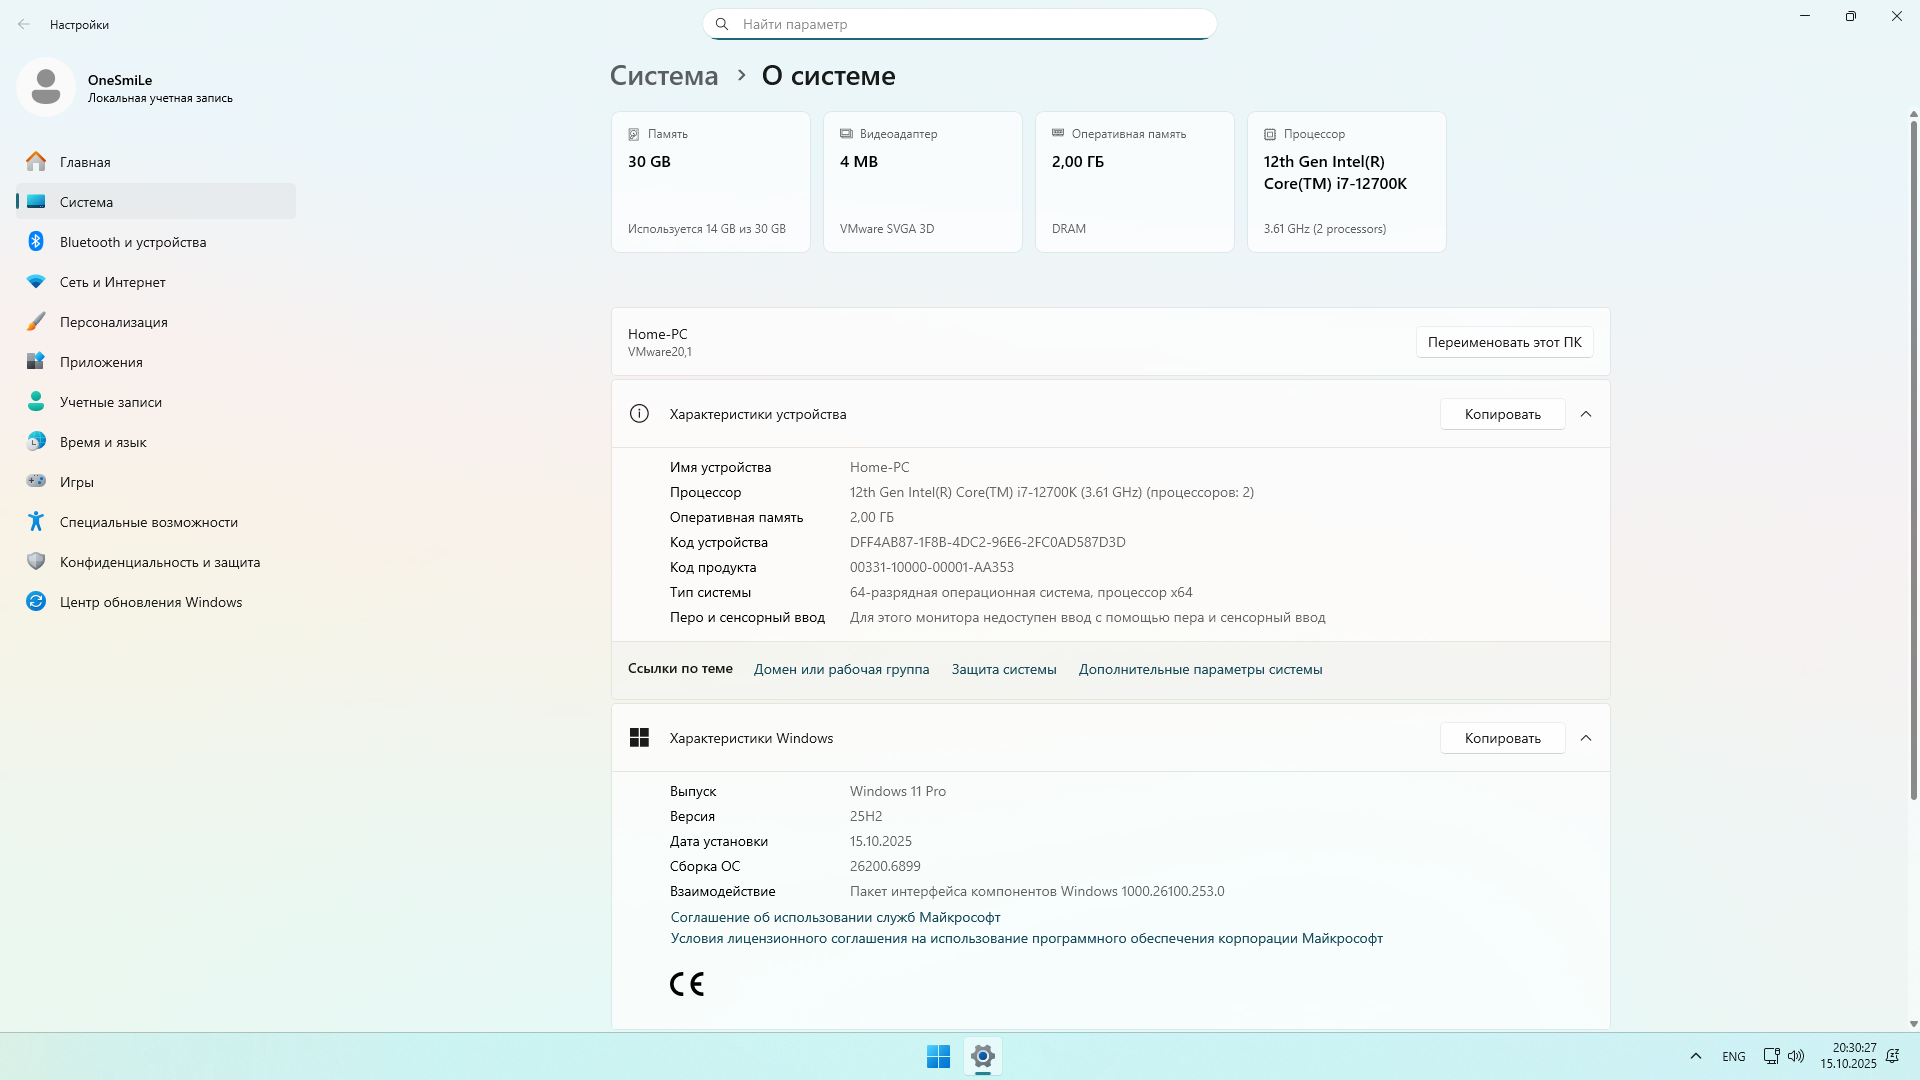Click the Bluetooth icon in sidebar
1920x1080 pixels.
click(x=36, y=242)
